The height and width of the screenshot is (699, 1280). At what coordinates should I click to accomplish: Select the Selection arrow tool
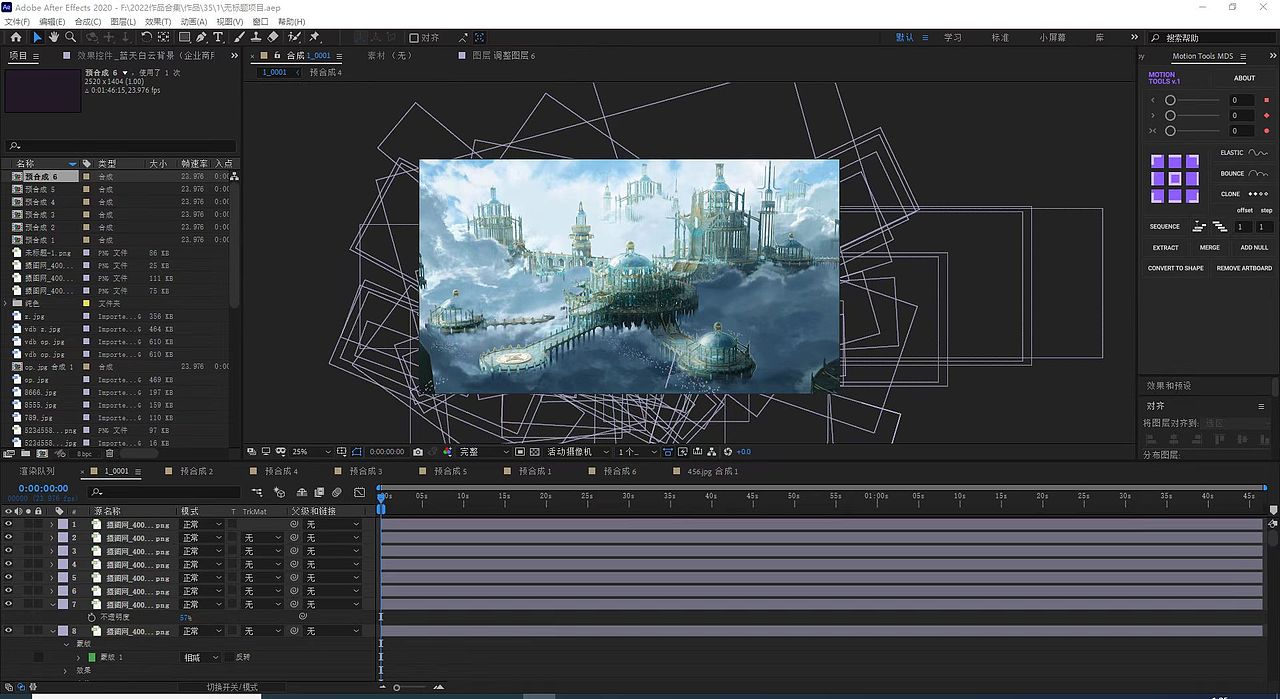click(x=37, y=37)
